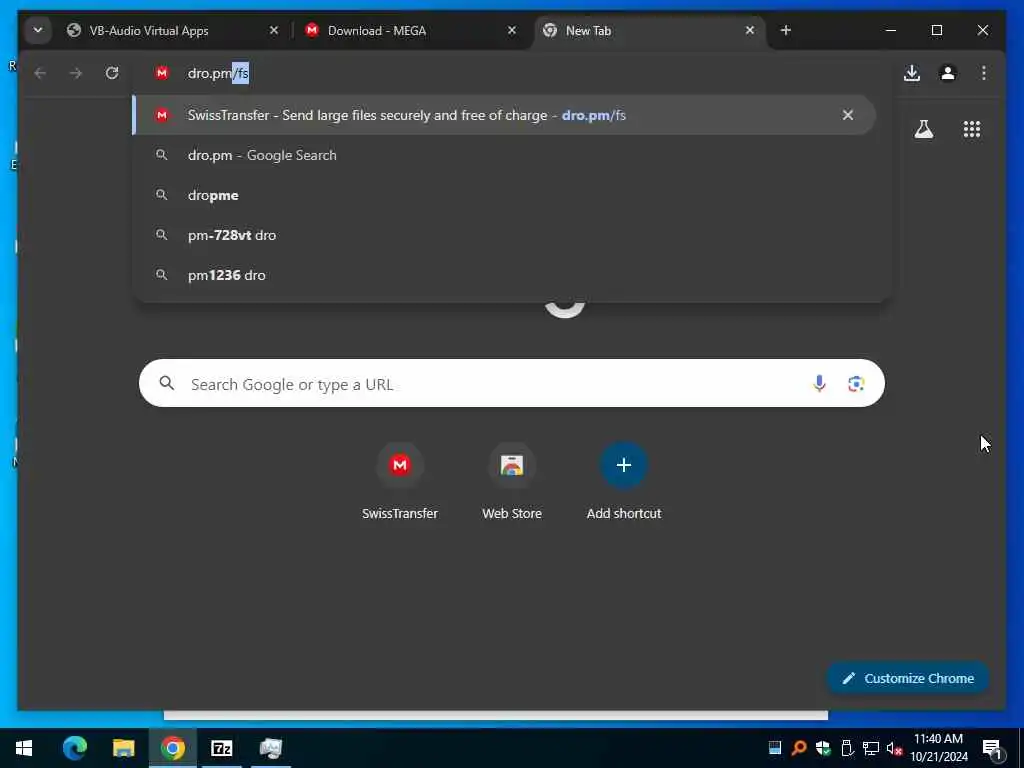Viewport: 1024px width, 768px height.
Task: Click the address bar containing dro.pm/fs
Action: 513,73
